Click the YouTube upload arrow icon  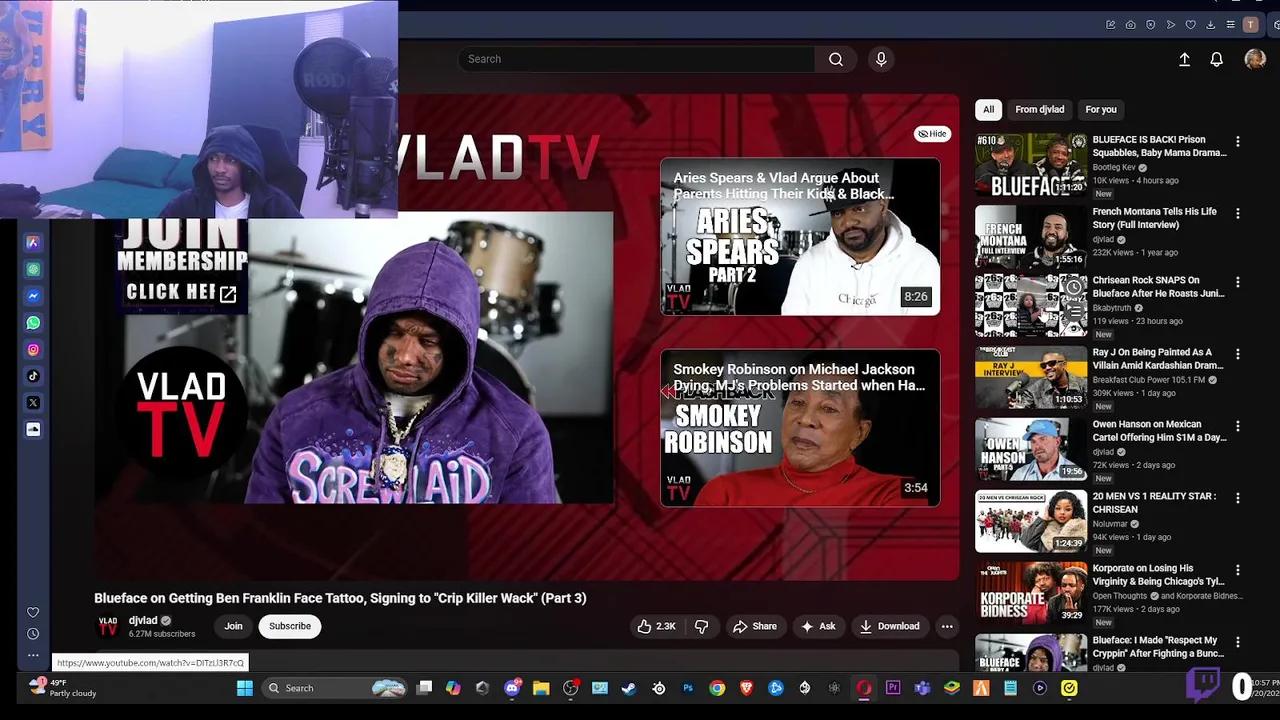point(1184,60)
